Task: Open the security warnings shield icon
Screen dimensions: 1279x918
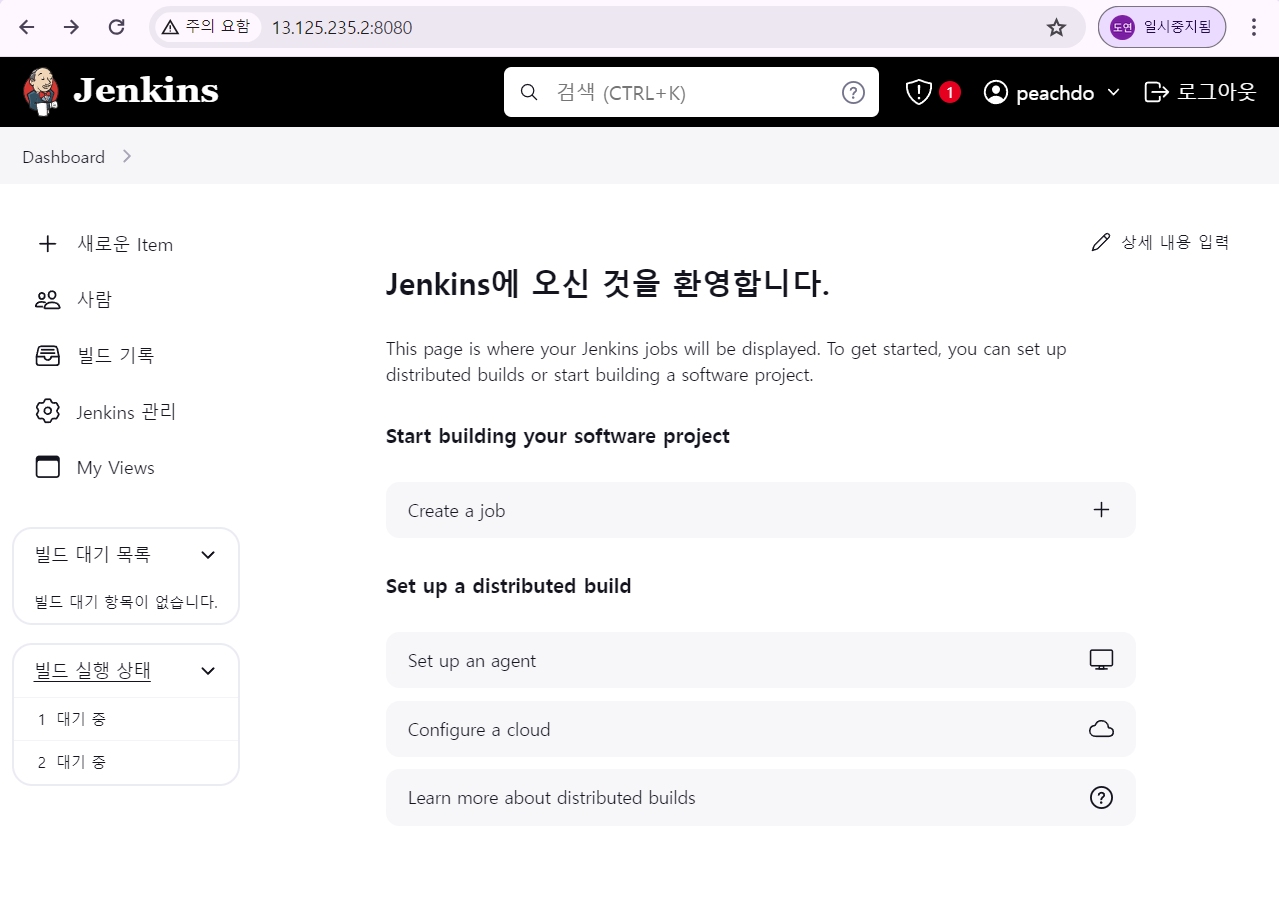Action: (x=918, y=92)
